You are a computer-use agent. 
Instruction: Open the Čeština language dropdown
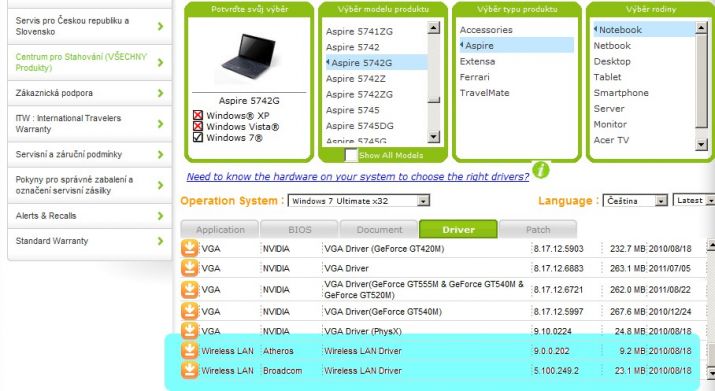635,201
